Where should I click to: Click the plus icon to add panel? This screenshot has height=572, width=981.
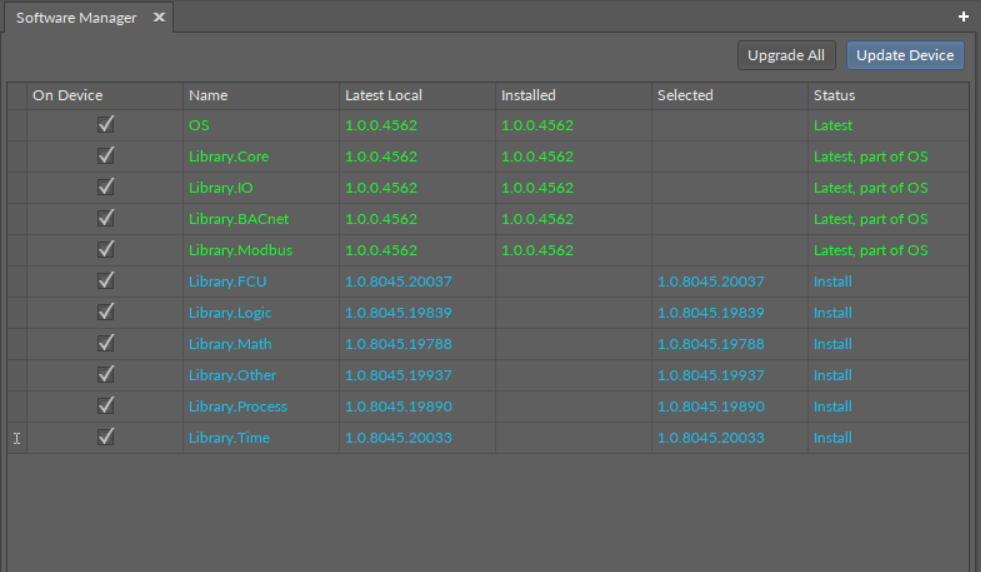pos(964,17)
